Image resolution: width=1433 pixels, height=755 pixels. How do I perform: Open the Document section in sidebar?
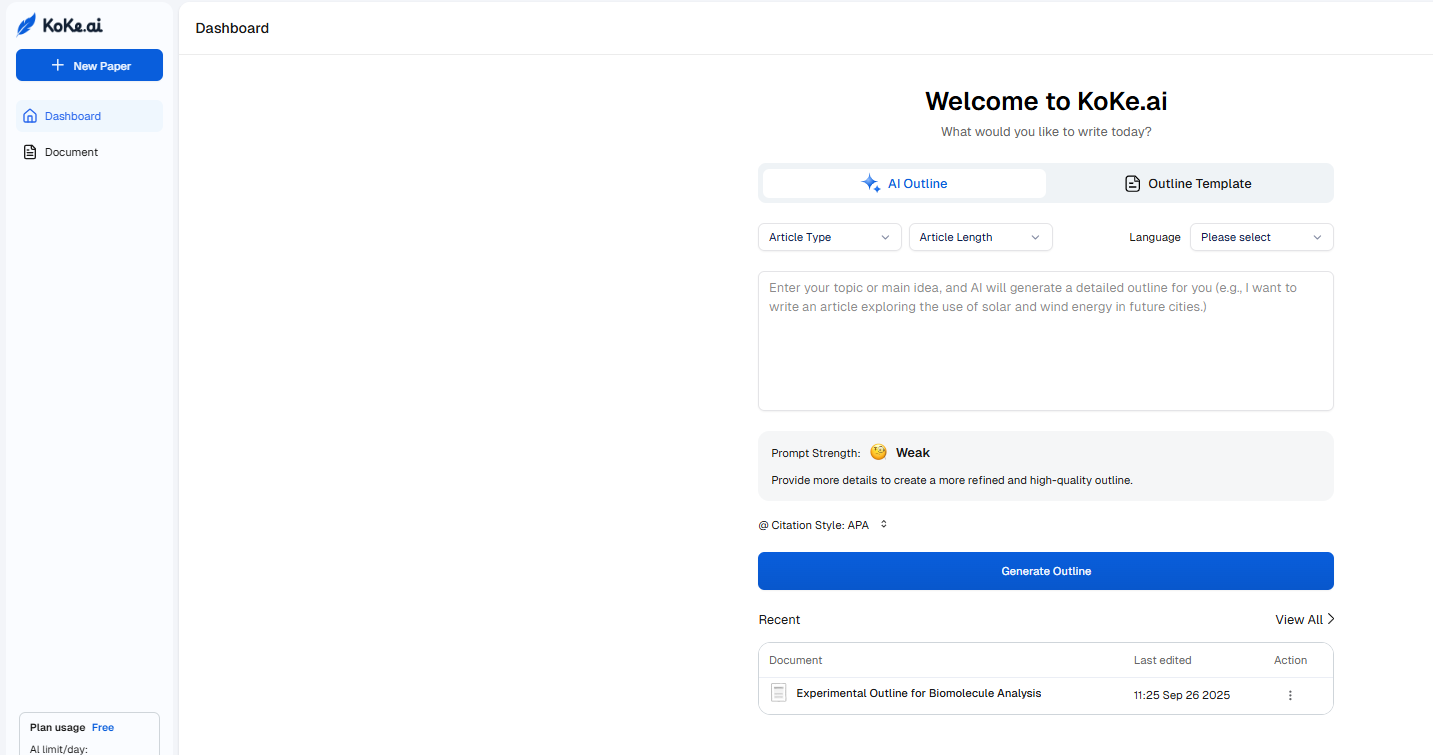tap(89, 152)
